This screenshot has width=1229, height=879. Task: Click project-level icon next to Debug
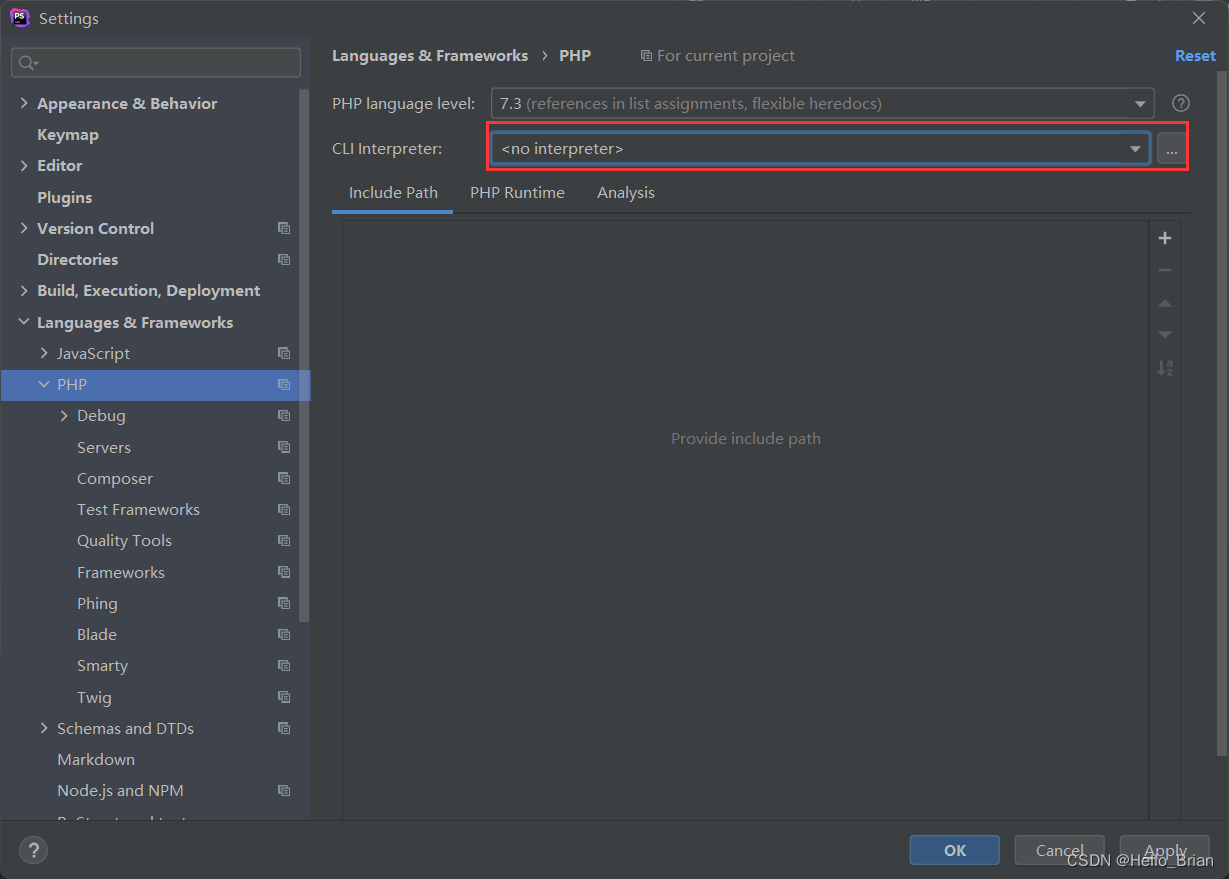pos(284,415)
